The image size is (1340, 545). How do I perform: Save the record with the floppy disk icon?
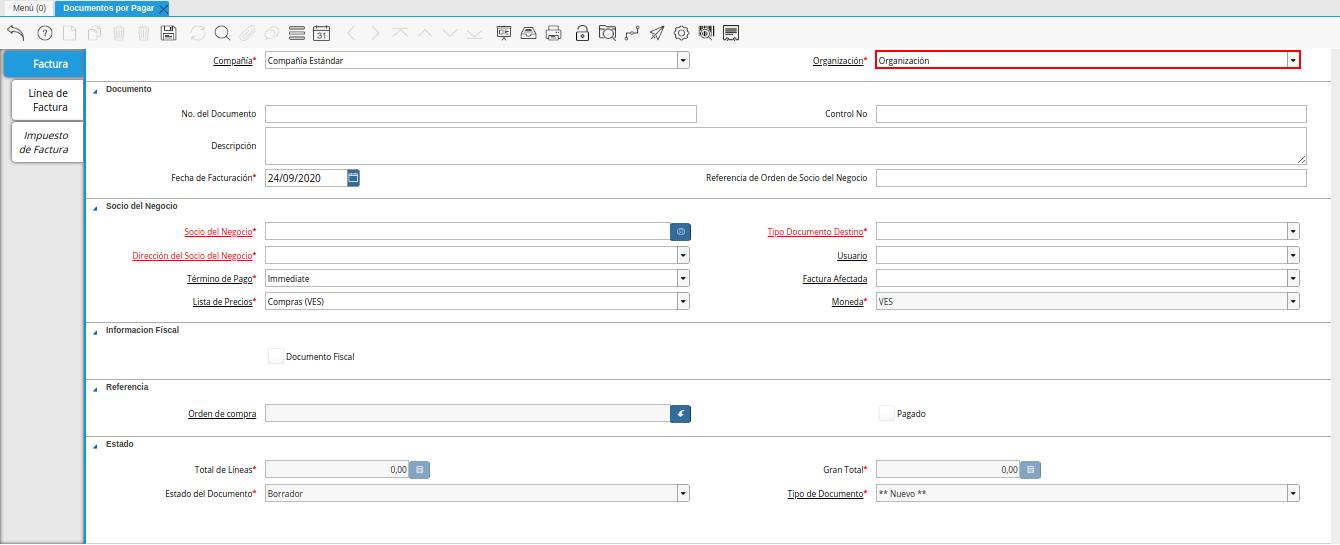point(169,33)
